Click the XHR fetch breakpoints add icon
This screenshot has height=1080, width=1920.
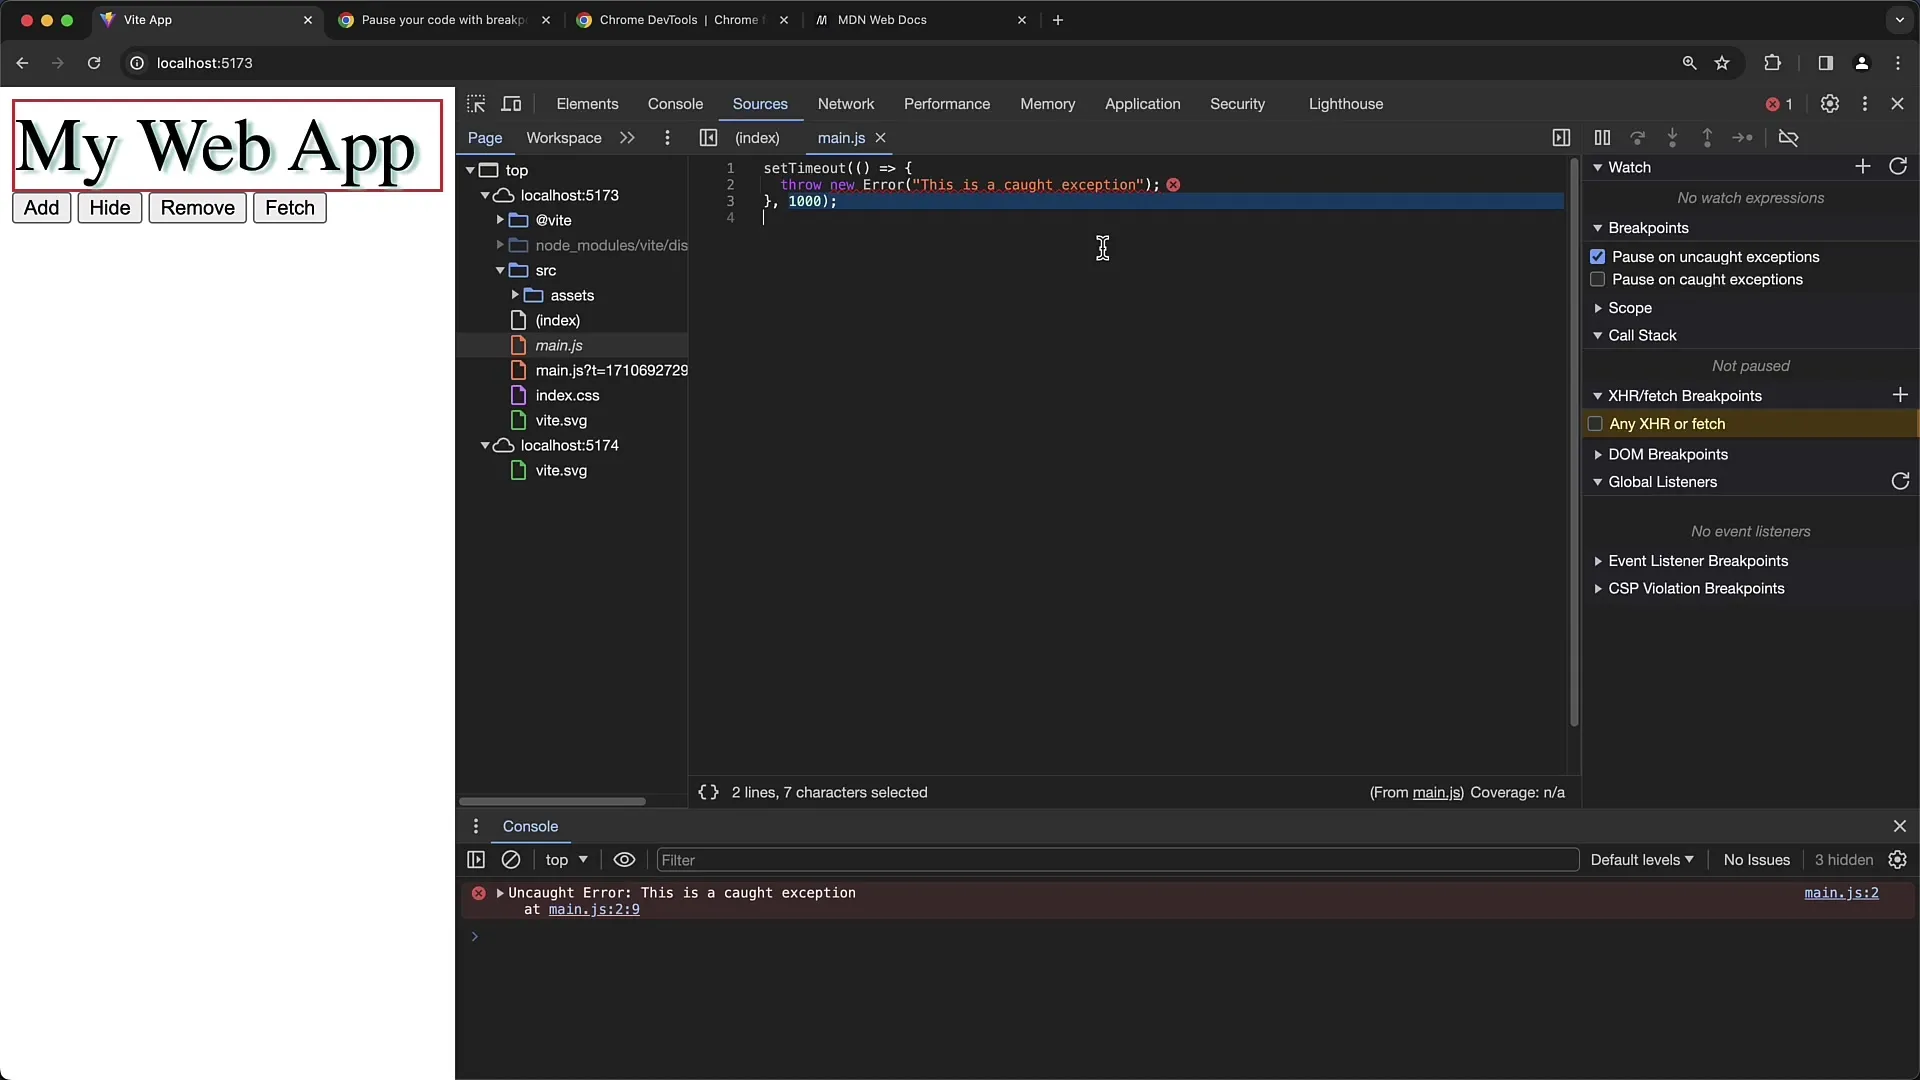(1902, 396)
